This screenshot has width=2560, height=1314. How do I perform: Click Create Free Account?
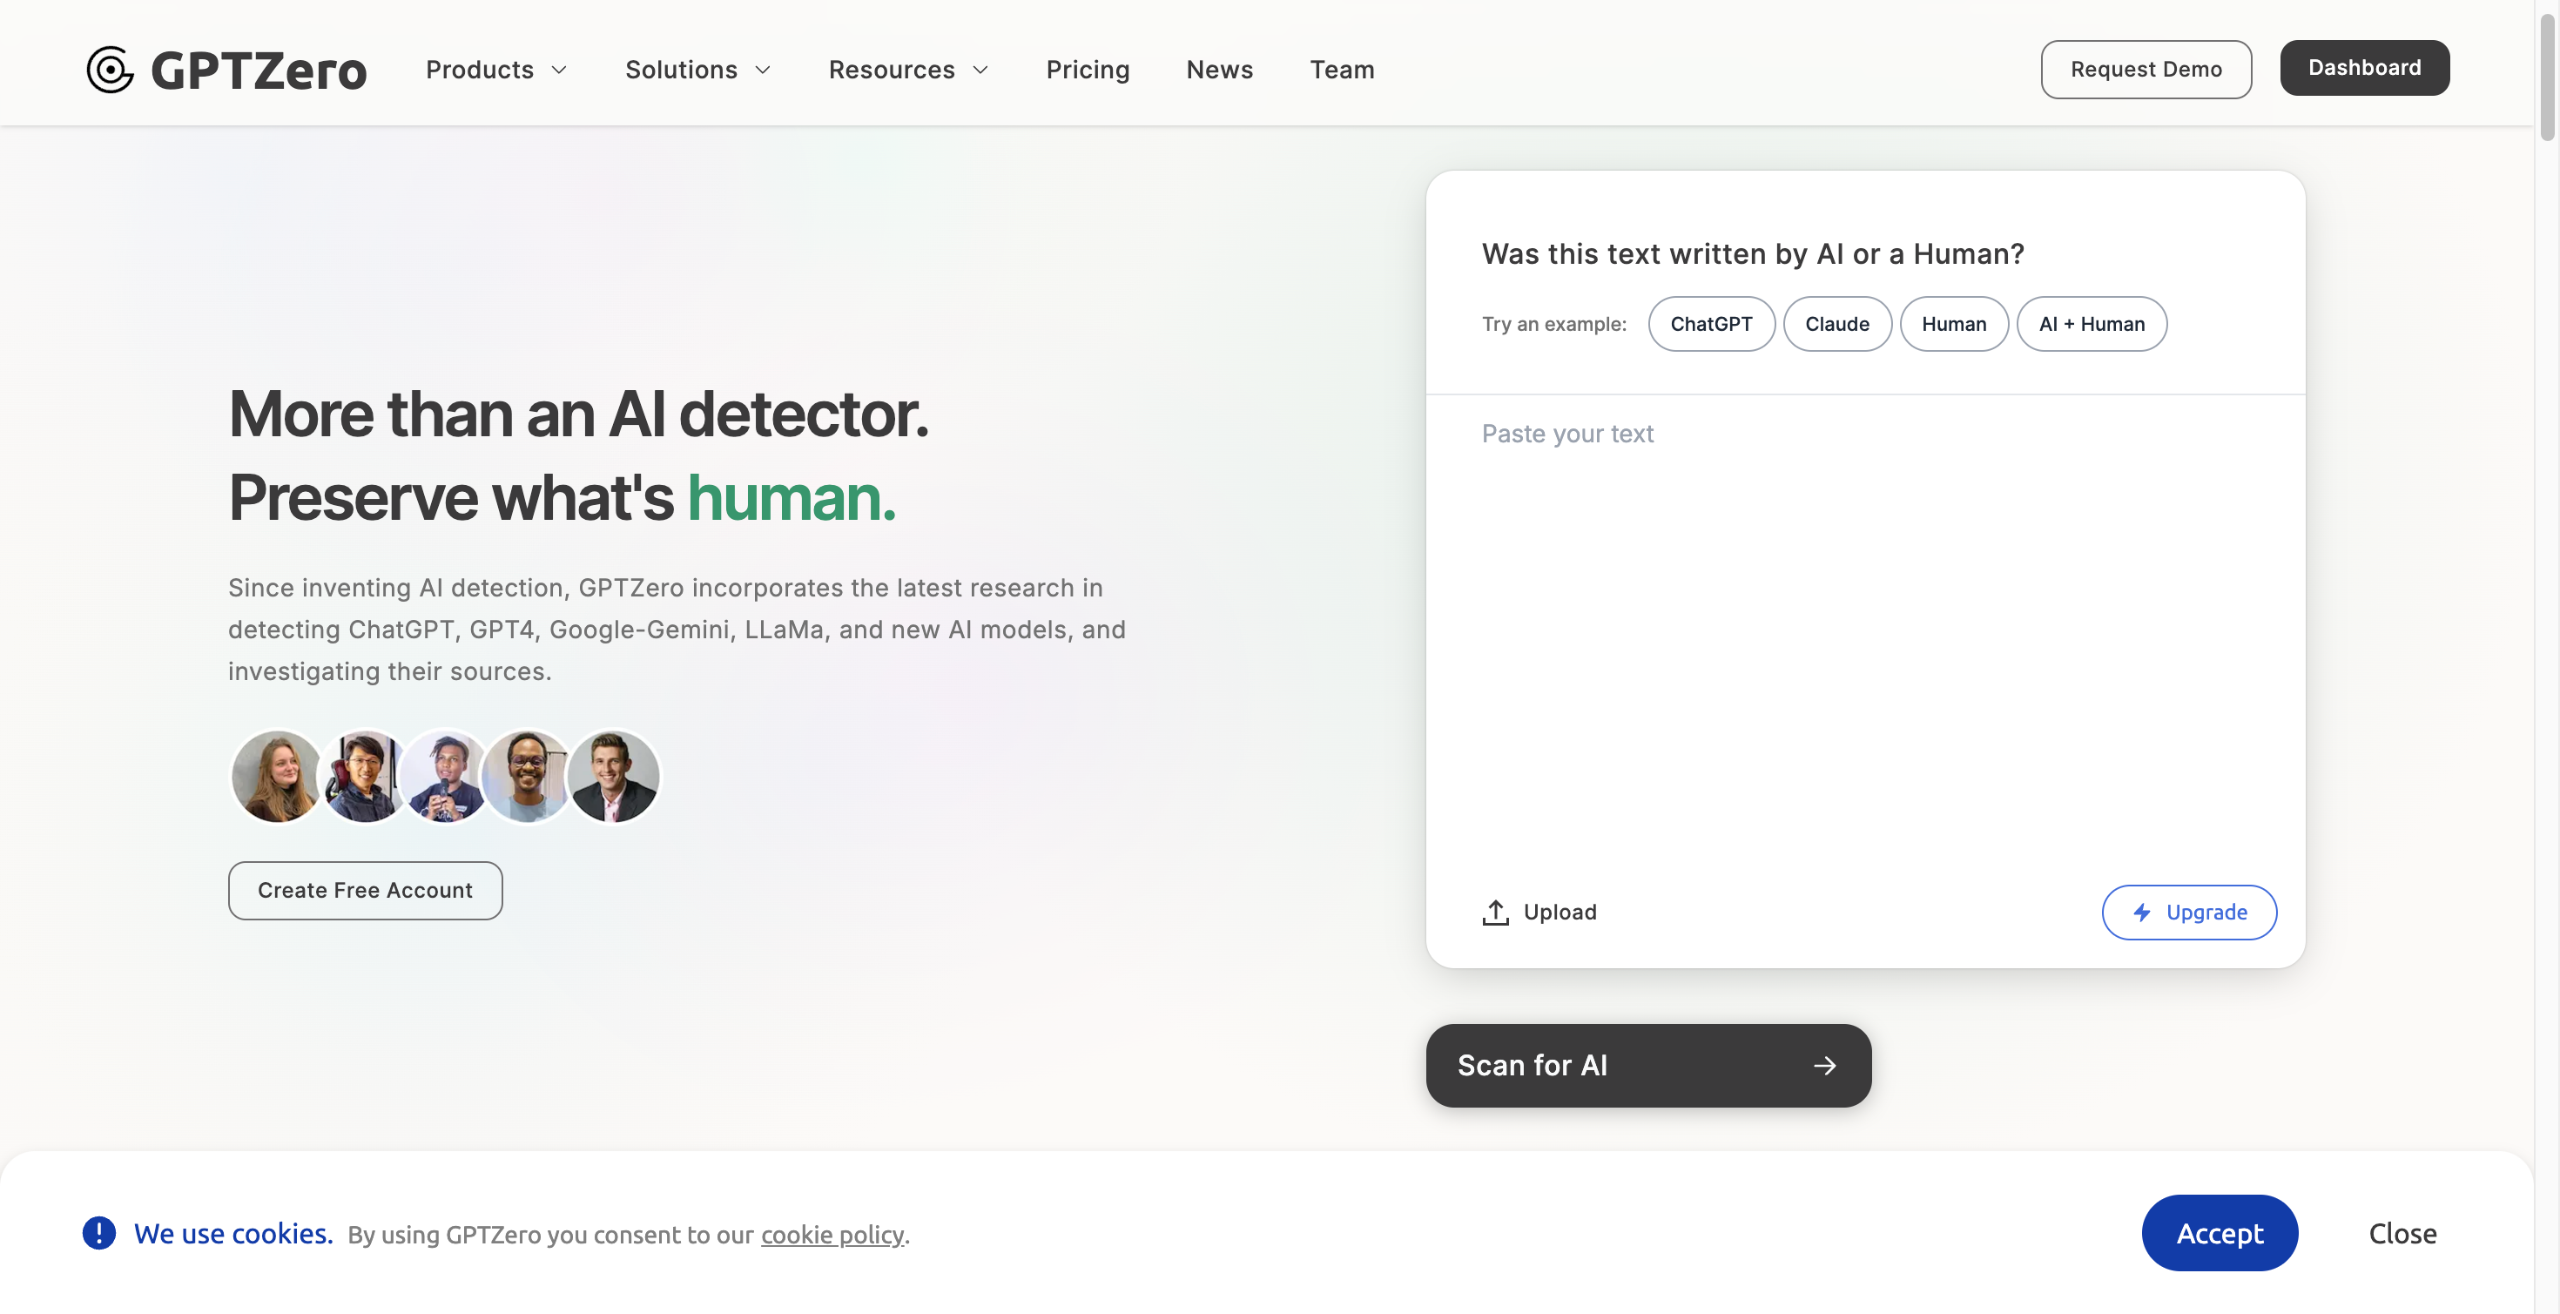pyautogui.click(x=365, y=891)
